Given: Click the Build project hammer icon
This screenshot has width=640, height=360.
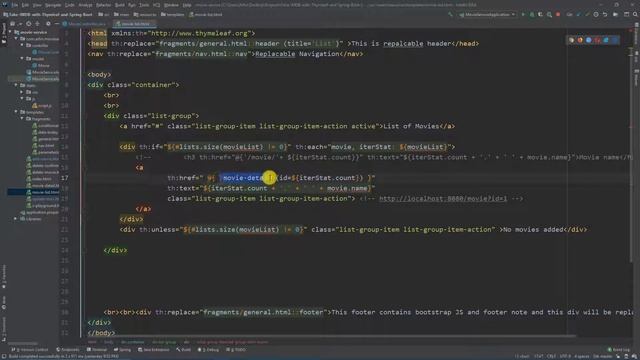Looking at the screenshot, I should (x=450, y=15).
